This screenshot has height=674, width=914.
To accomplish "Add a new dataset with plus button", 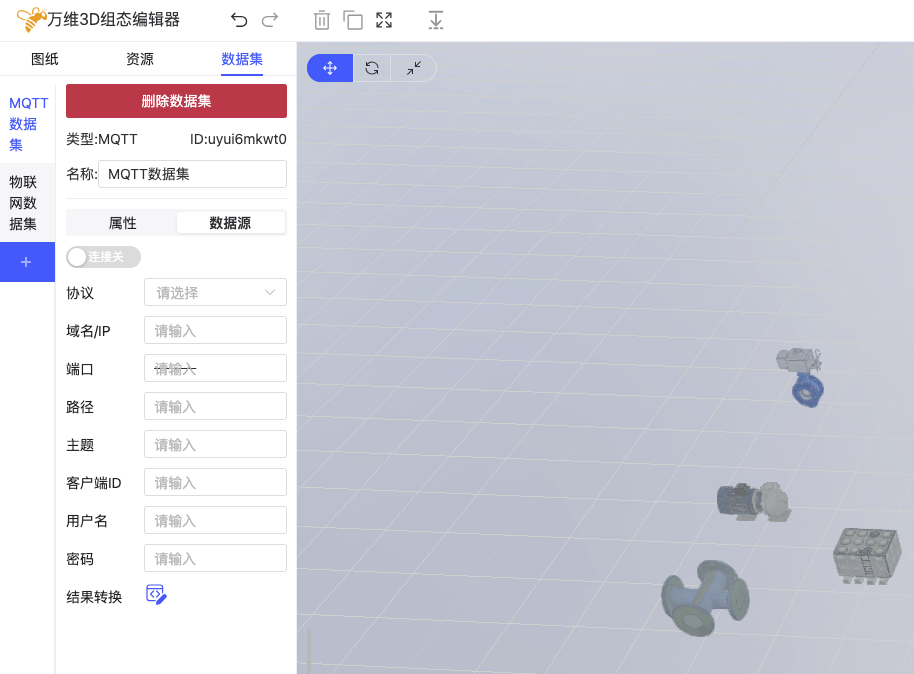I will pos(27,262).
